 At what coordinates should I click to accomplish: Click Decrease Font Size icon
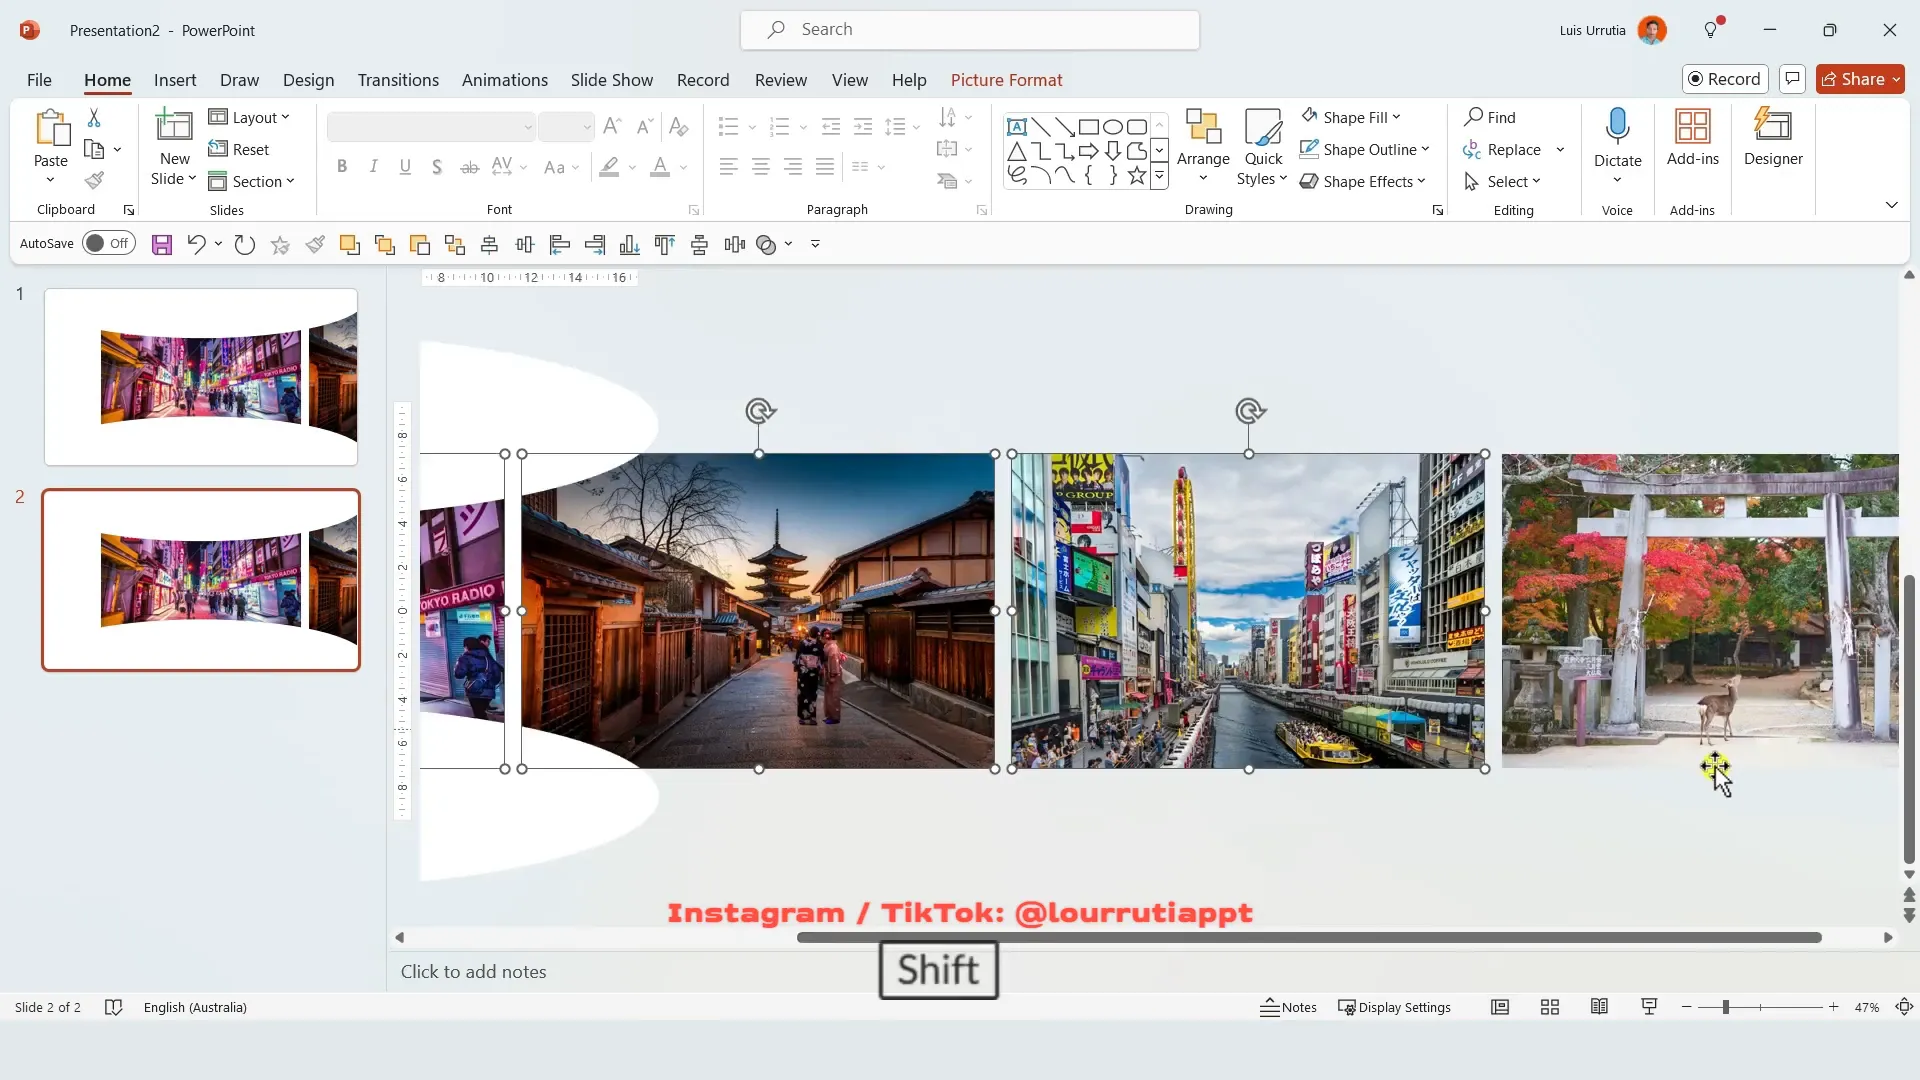[x=645, y=126]
